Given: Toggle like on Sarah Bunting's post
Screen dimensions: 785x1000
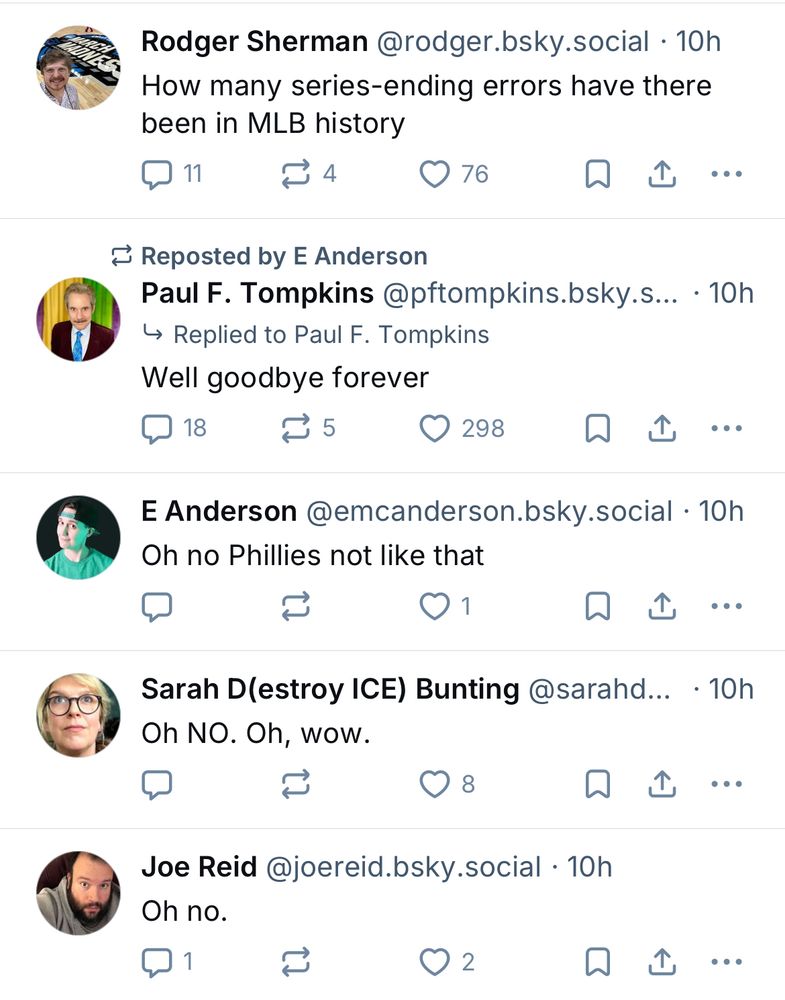Looking at the screenshot, I should pos(435,783).
